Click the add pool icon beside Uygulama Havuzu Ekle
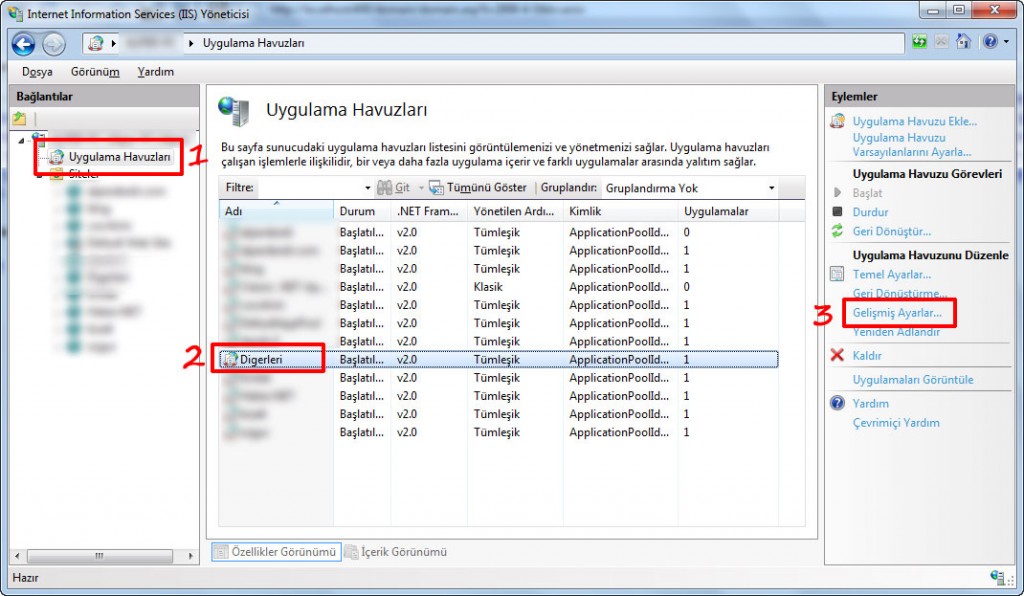The image size is (1024, 596). coord(837,121)
